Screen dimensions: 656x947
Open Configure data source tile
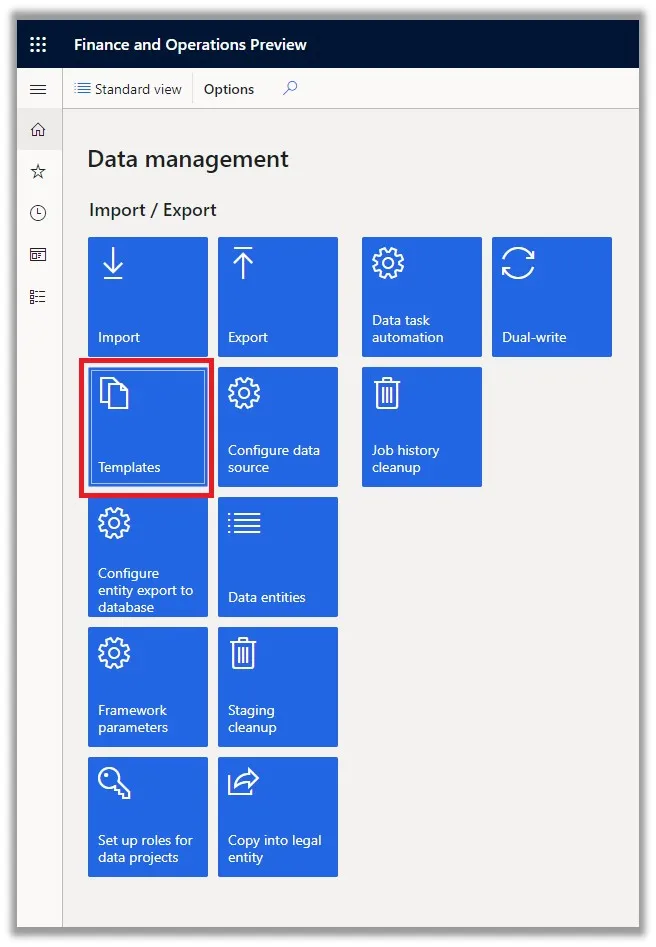pos(278,427)
